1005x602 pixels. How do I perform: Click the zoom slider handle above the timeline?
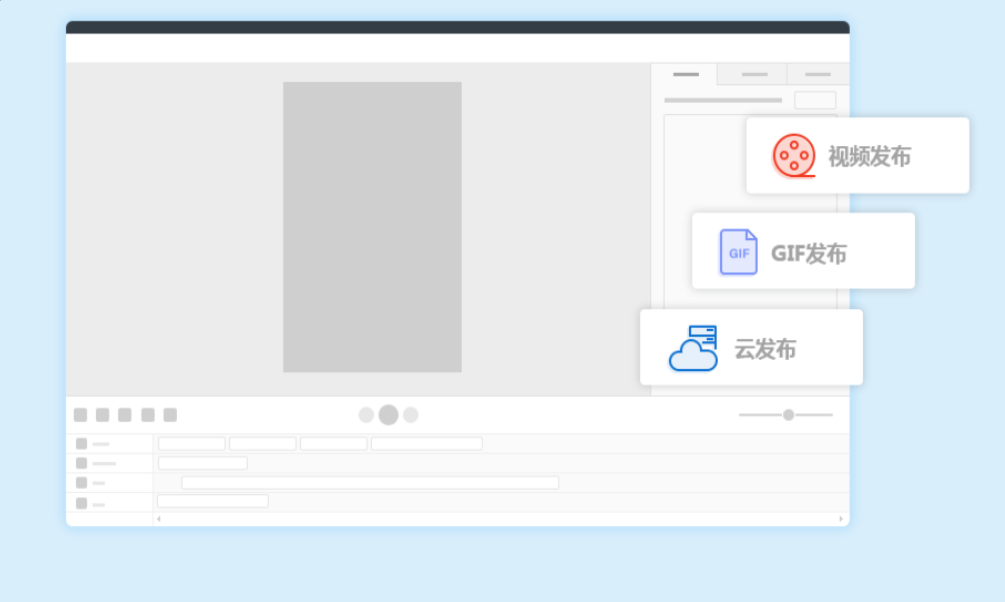coord(788,415)
